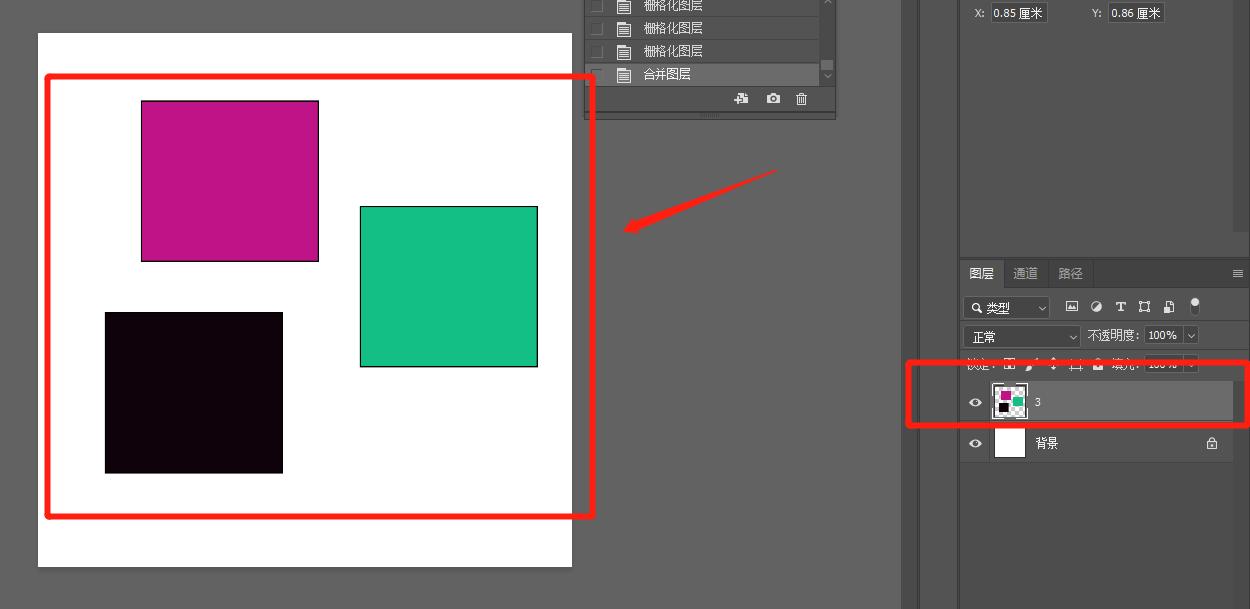Switch to the 图层 tab
The height and width of the screenshot is (609, 1250).
[982, 273]
